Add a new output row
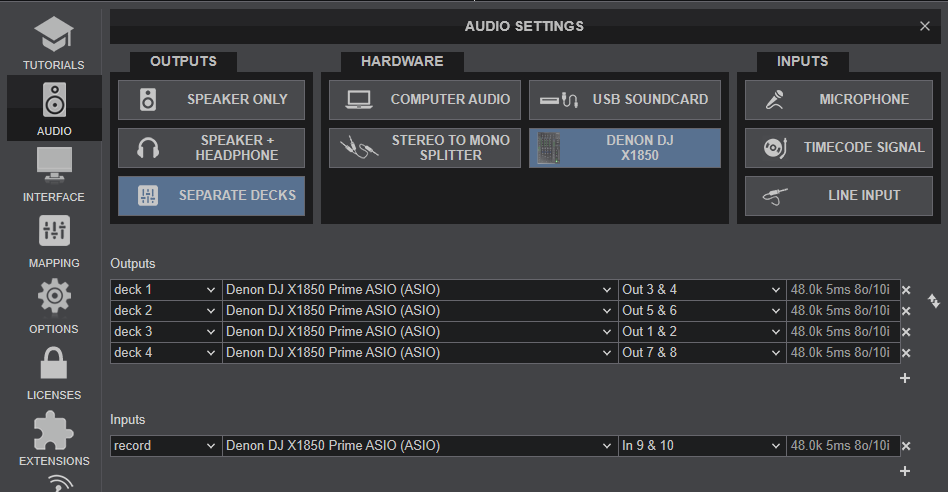The image size is (948, 492). pyautogui.click(x=905, y=378)
